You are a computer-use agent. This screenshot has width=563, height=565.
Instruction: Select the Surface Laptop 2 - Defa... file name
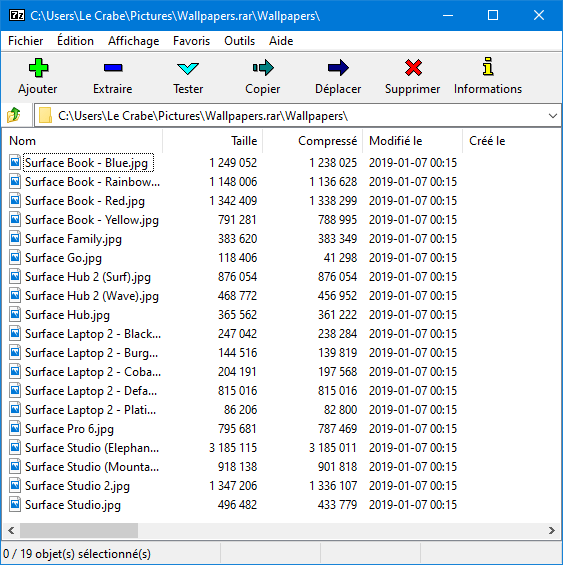coord(91,391)
